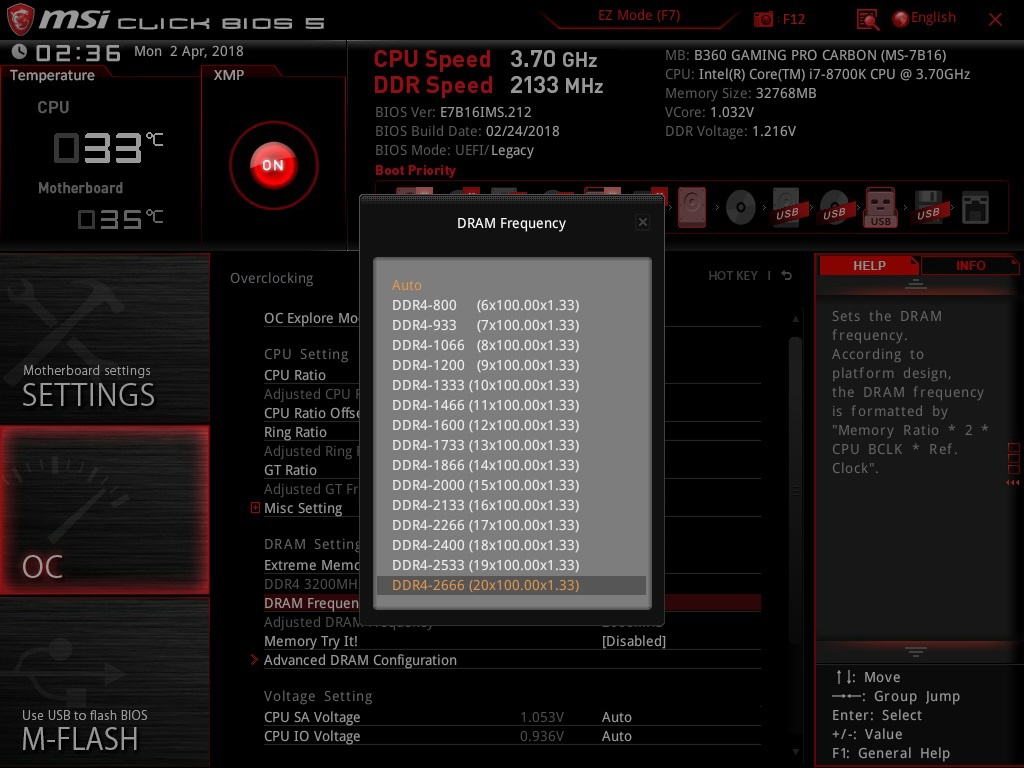Click the clock icon beside the time
This screenshot has height=768, width=1024.
(x=20, y=51)
